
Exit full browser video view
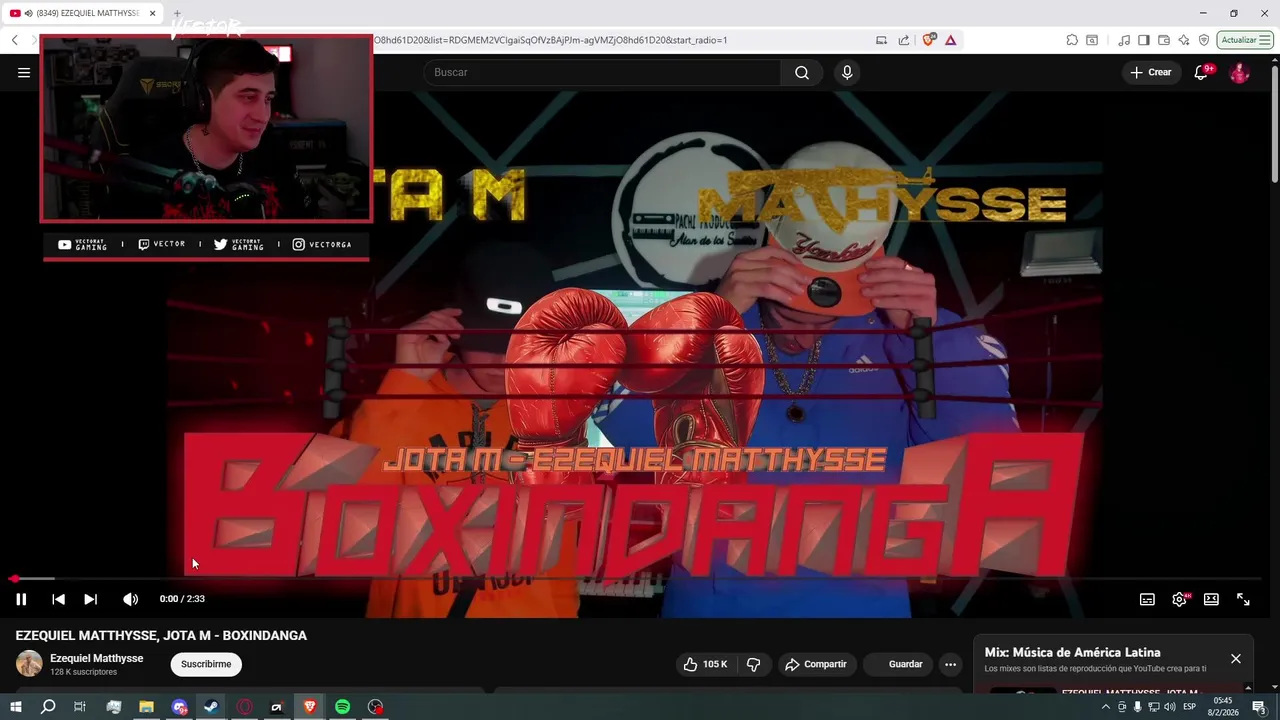[x=1243, y=599]
